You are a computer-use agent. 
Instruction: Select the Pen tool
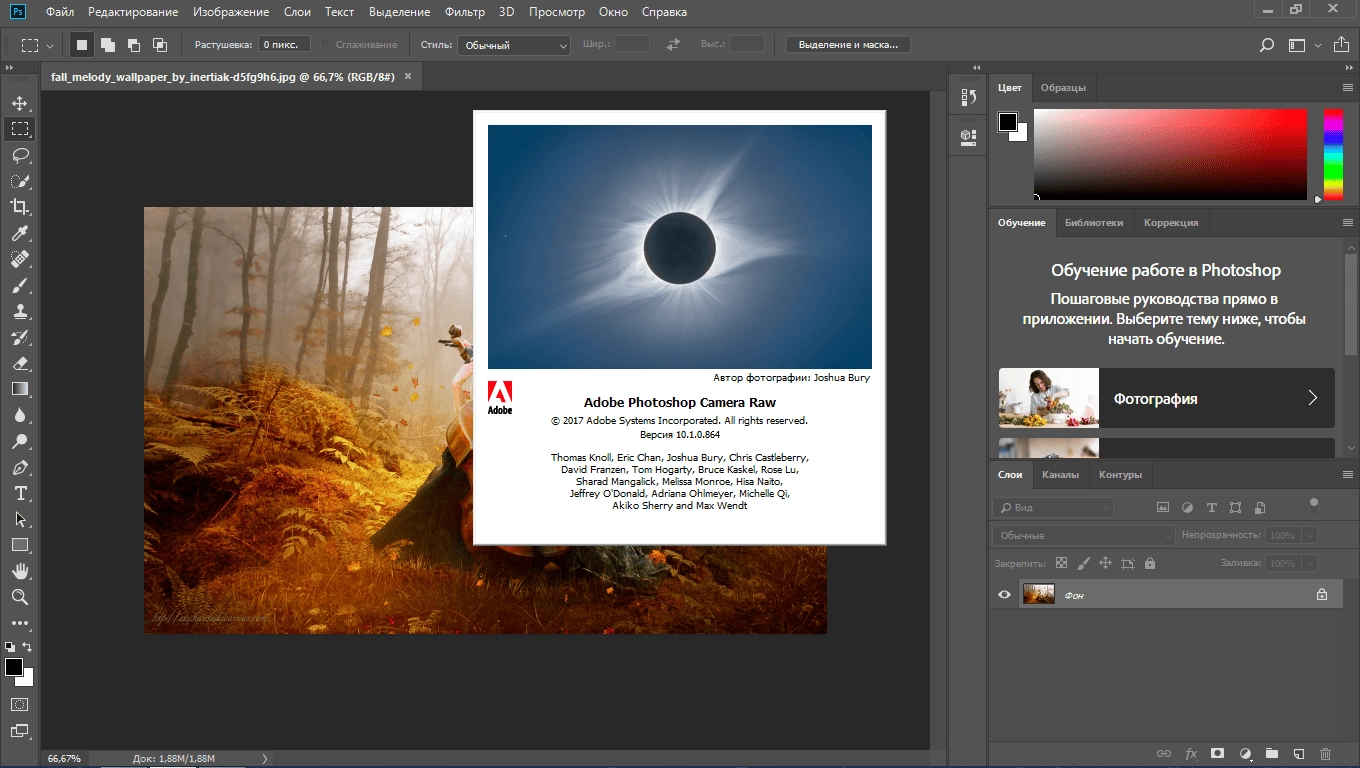pyautogui.click(x=19, y=467)
